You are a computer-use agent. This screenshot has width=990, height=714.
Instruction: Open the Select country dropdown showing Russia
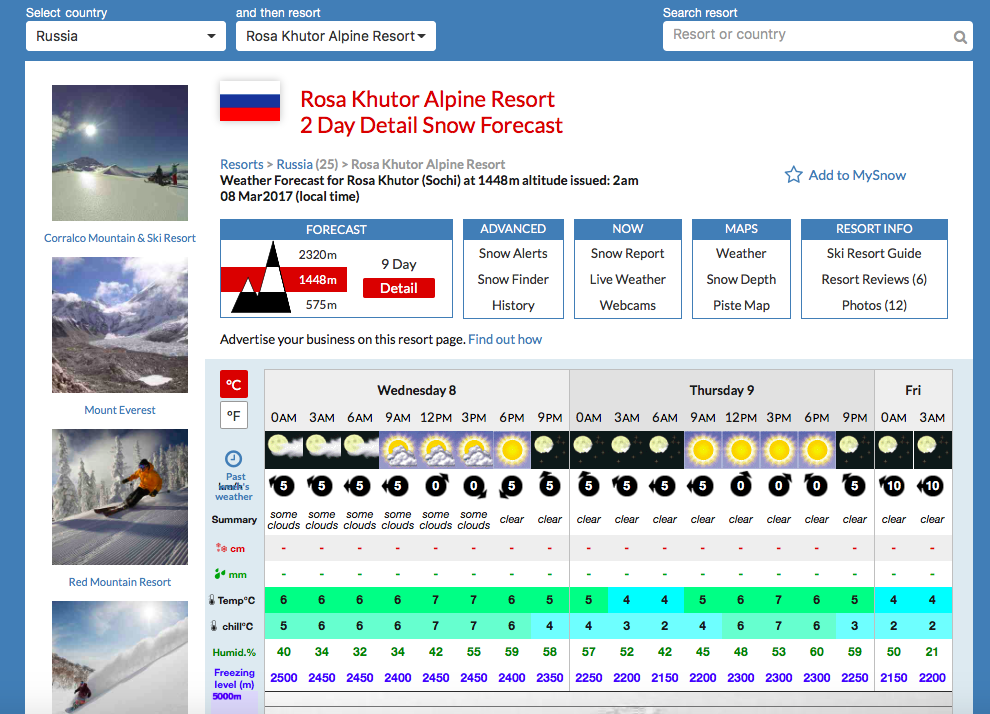tap(126, 36)
